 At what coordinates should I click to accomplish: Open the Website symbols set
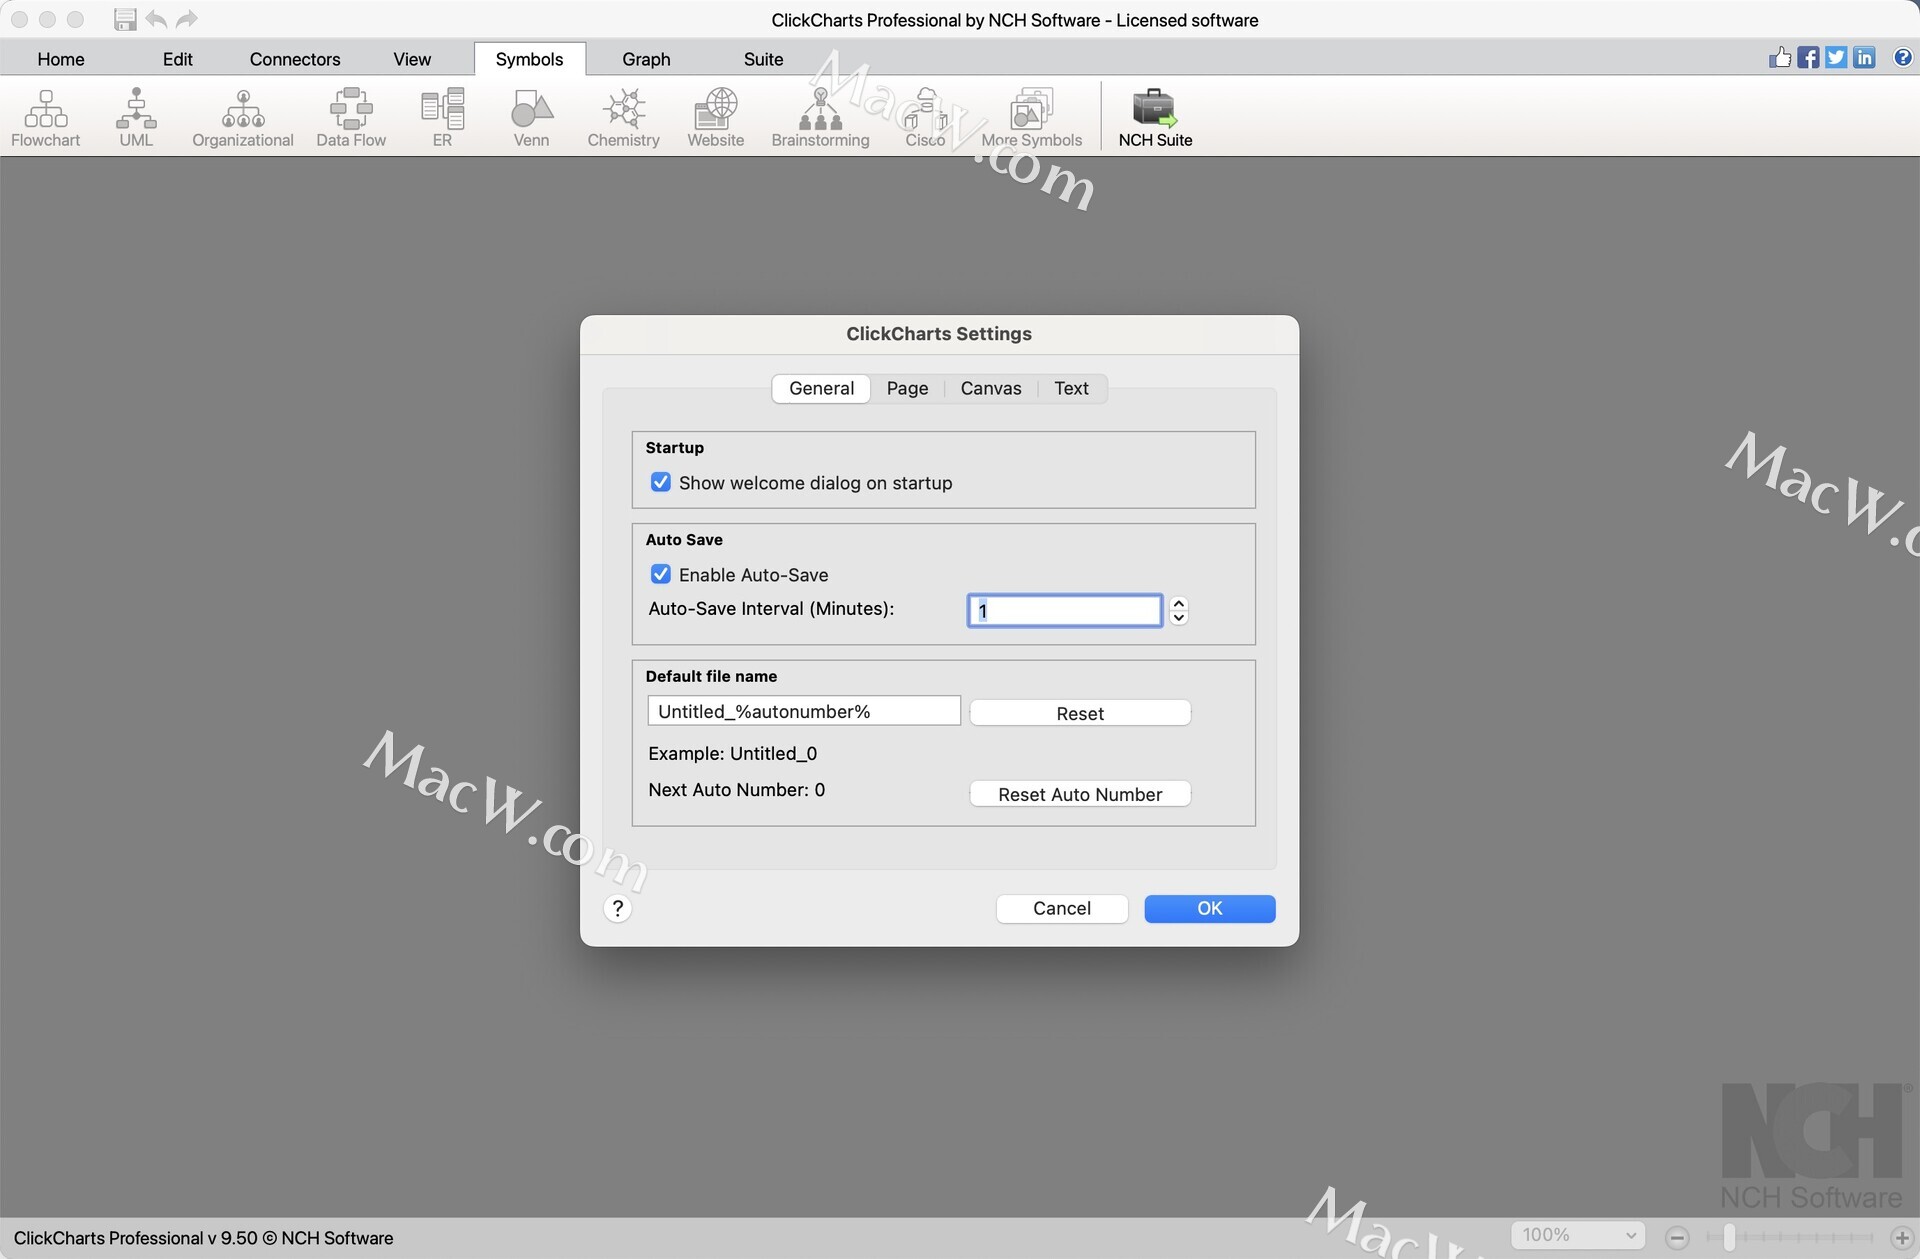coord(715,117)
